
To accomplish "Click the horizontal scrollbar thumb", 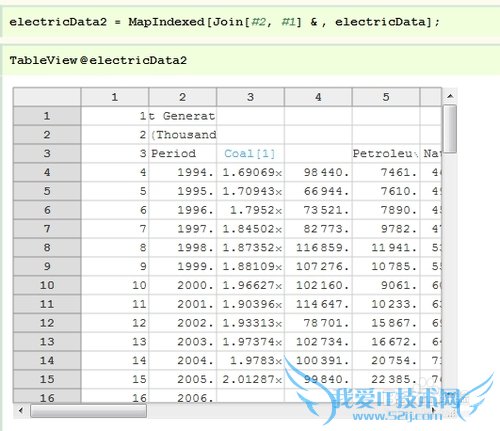I will pos(88,411).
